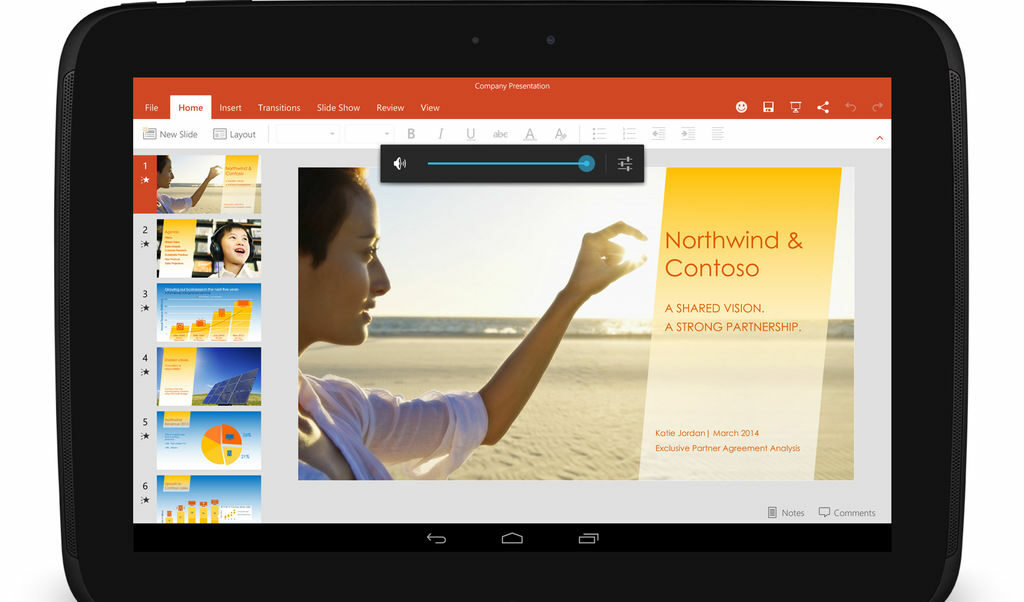
Task: Toggle strikethrough abc formatting
Action: tap(500, 134)
